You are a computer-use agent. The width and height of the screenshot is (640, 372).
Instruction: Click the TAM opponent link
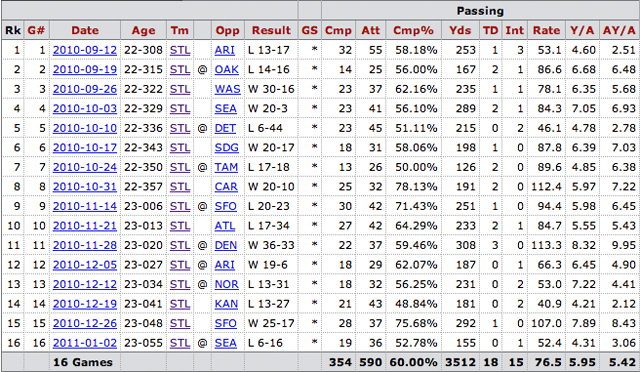click(226, 167)
